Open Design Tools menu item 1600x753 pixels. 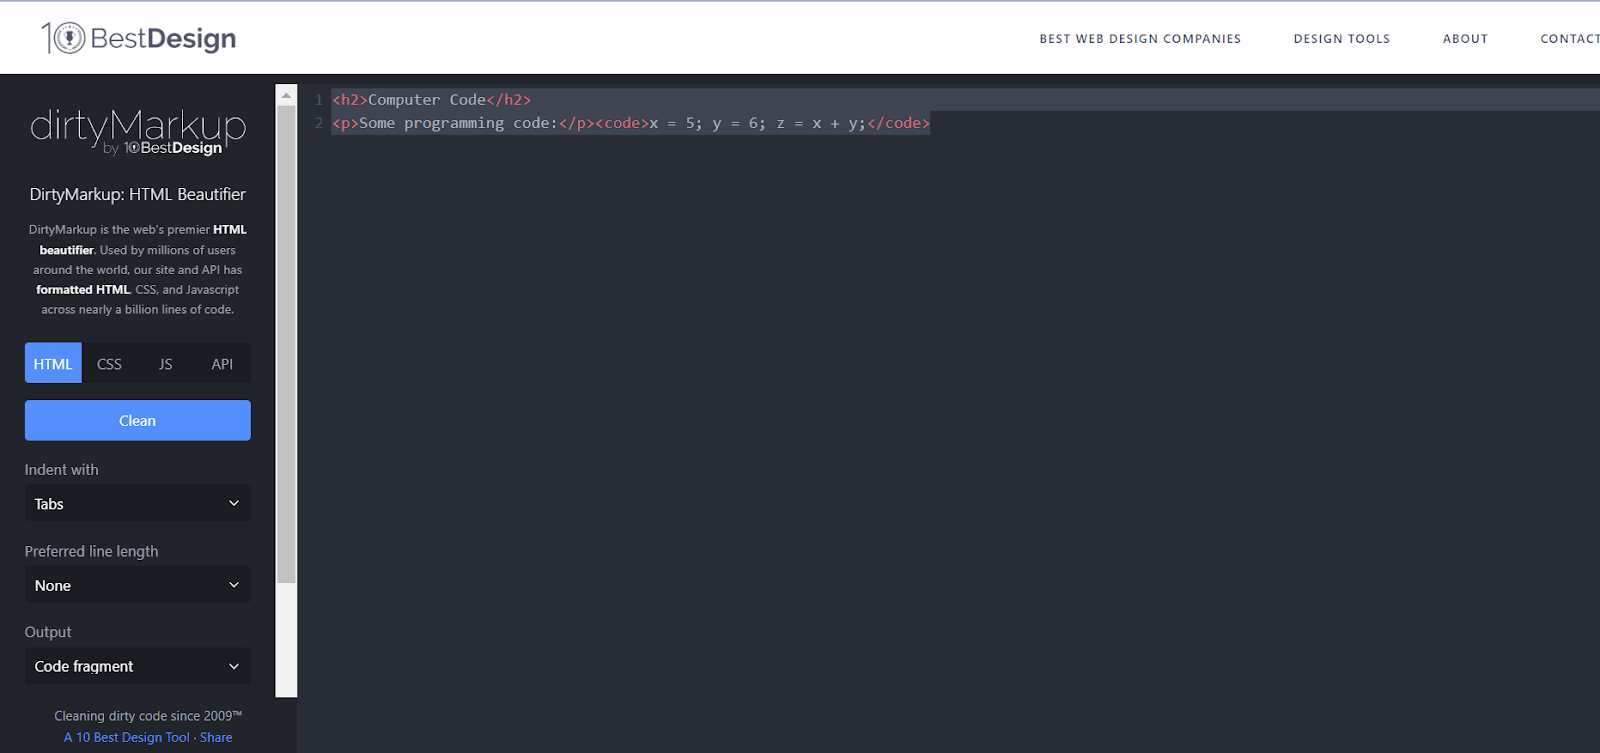(x=1342, y=39)
